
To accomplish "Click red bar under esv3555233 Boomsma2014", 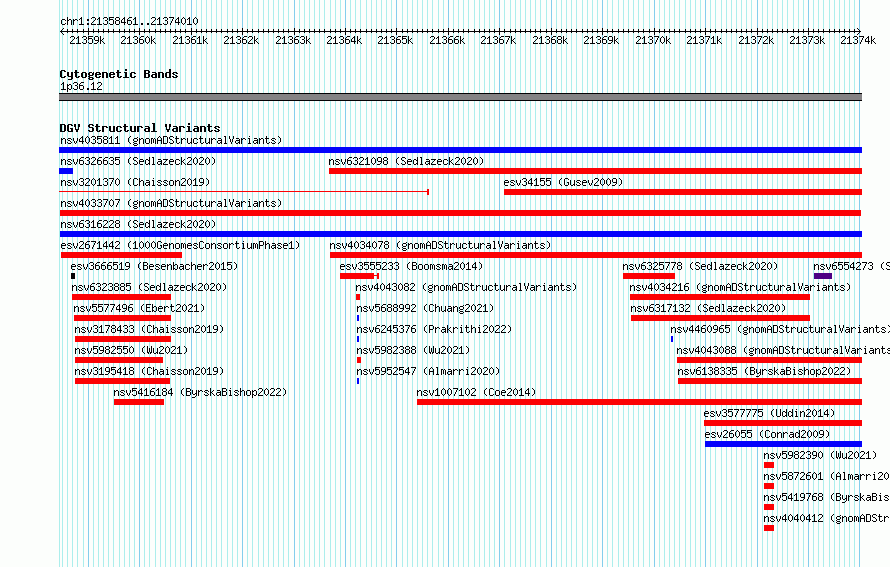I will tap(359, 276).
